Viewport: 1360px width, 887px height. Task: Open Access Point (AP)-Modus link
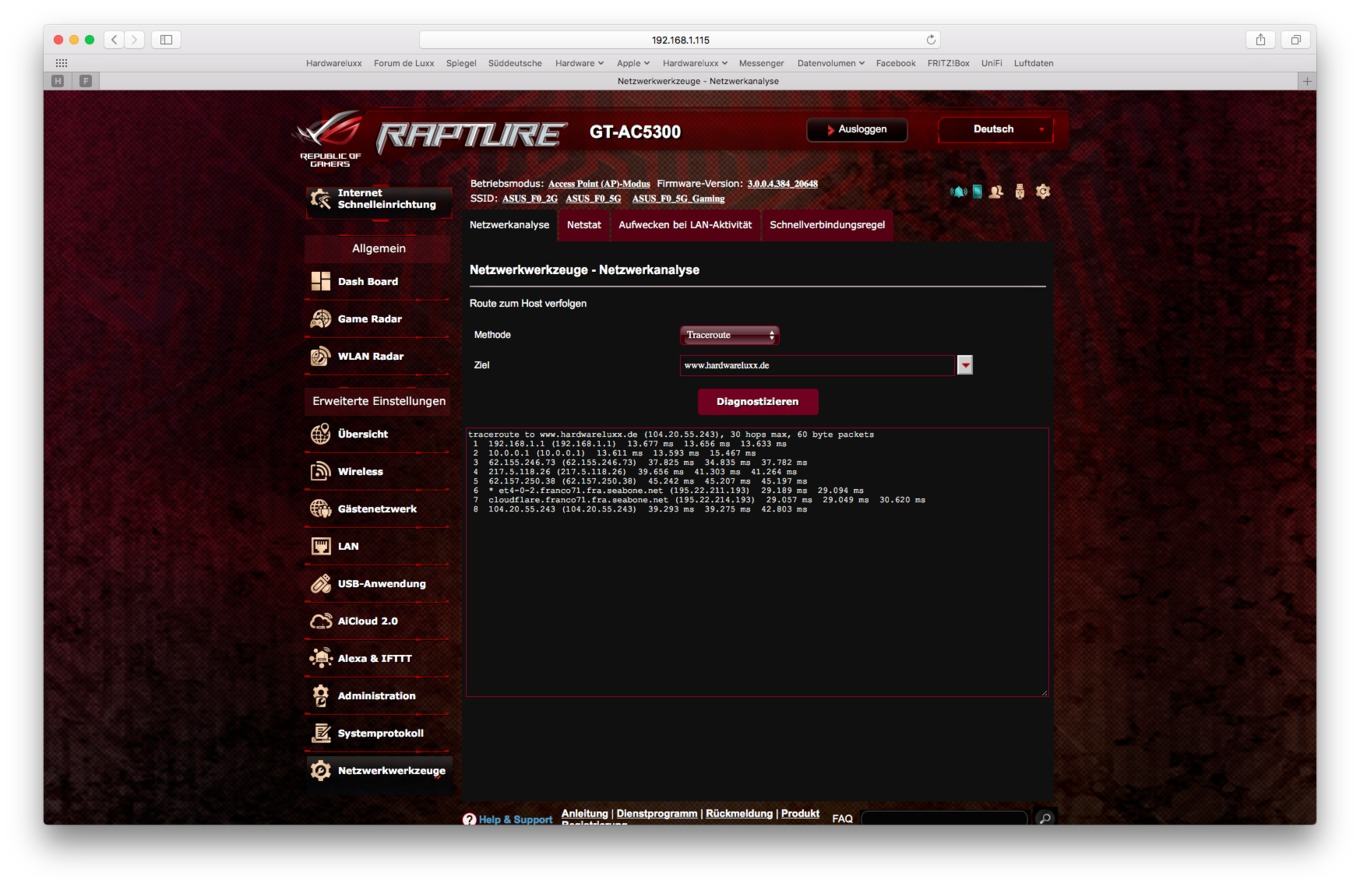click(x=599, y=184)
